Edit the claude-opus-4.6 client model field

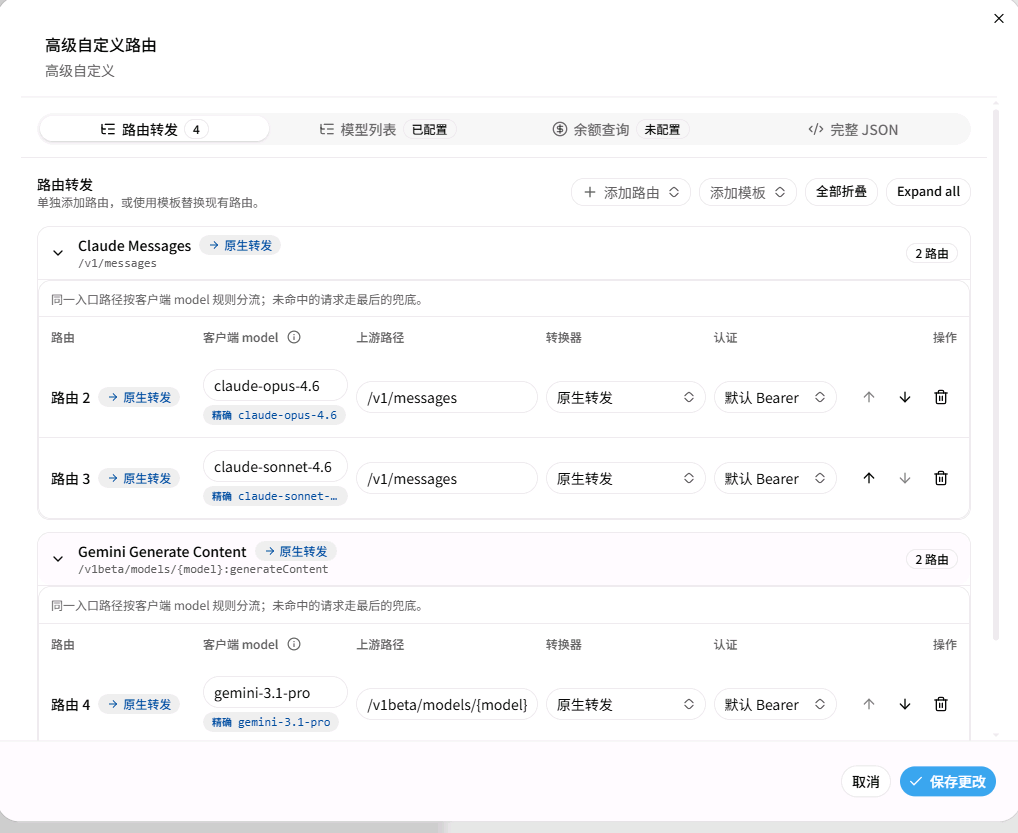pos(275,386)
